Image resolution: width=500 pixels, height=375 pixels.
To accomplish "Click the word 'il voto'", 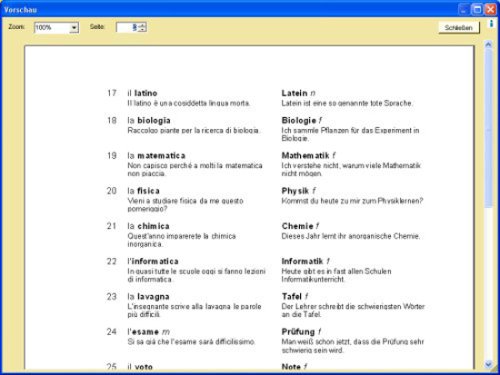I will click(x=140, y=367).
